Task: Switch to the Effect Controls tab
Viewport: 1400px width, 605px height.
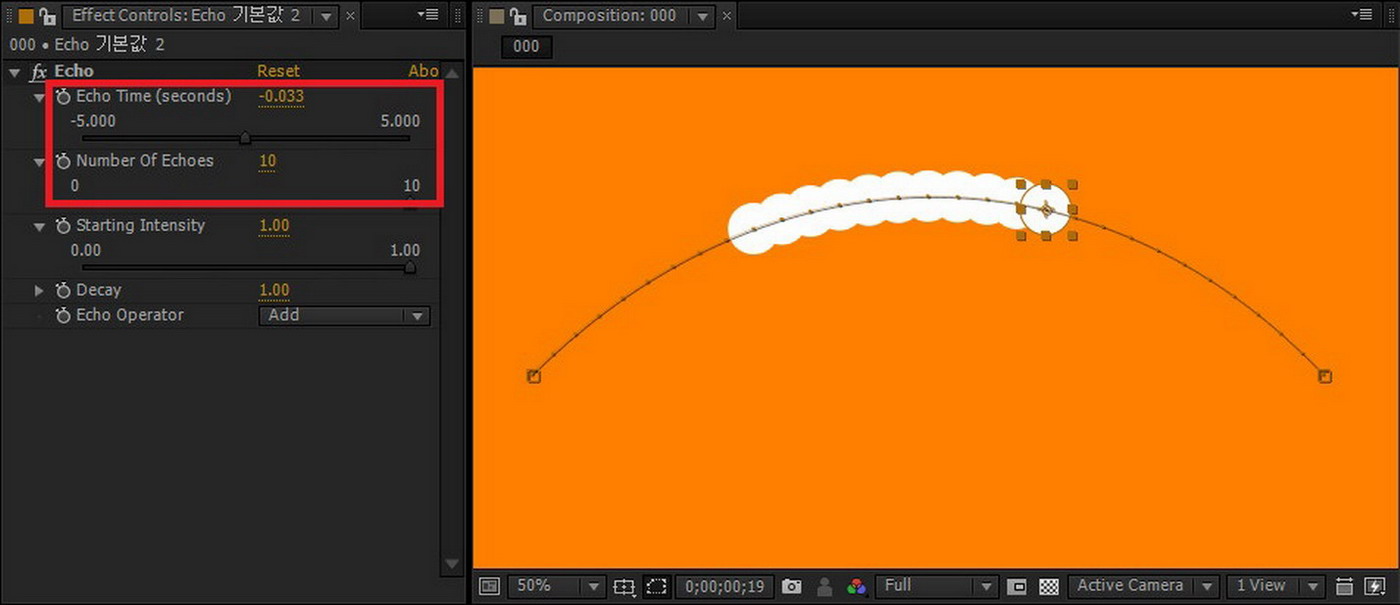Action: (185, 16)
